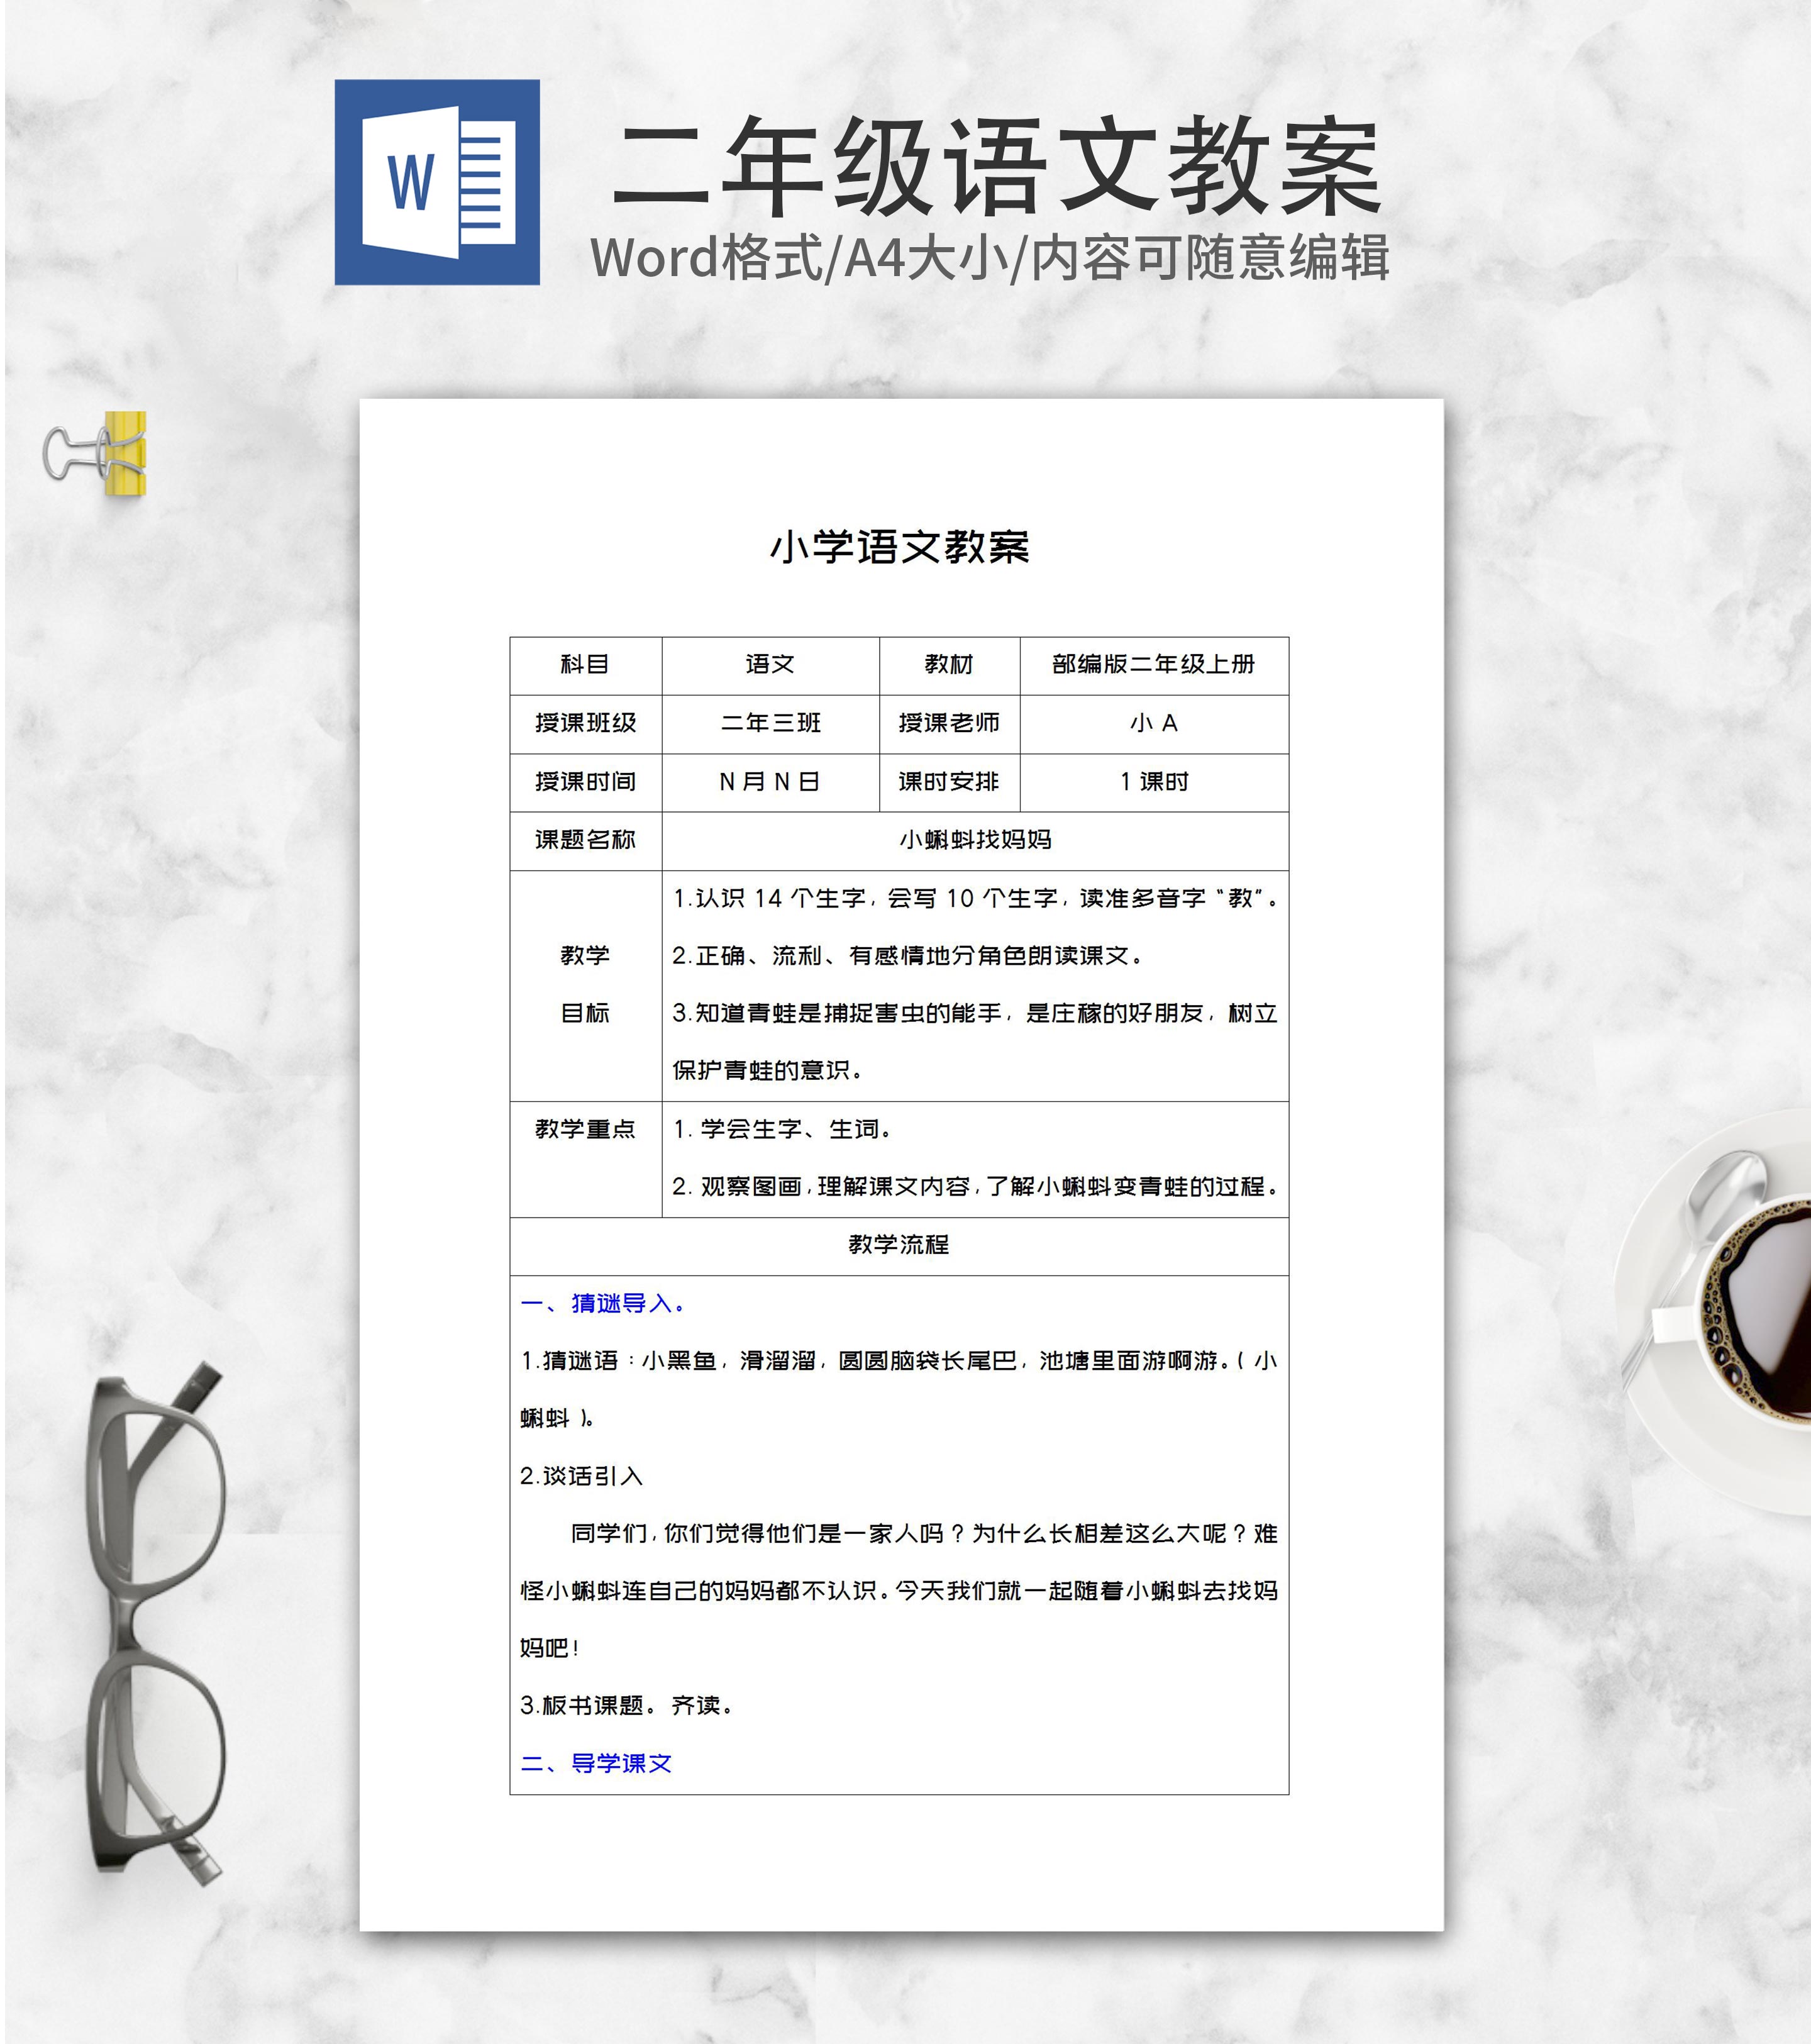Viewport: 1811px width, 2044px height.
Task: Click the blue Word logo icon
Action: pos(437,182)
